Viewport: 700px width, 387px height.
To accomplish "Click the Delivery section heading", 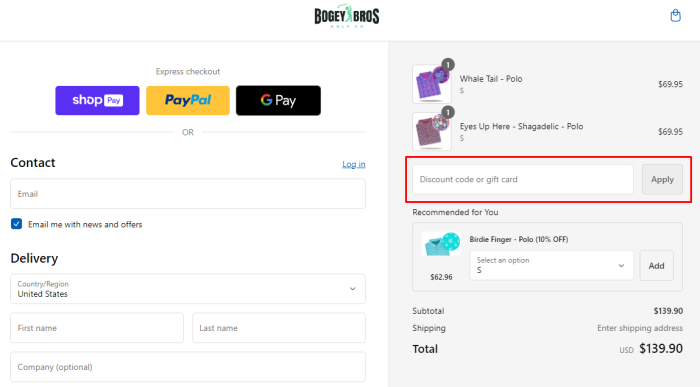I will pyautogui.click(x=34, y=258).
